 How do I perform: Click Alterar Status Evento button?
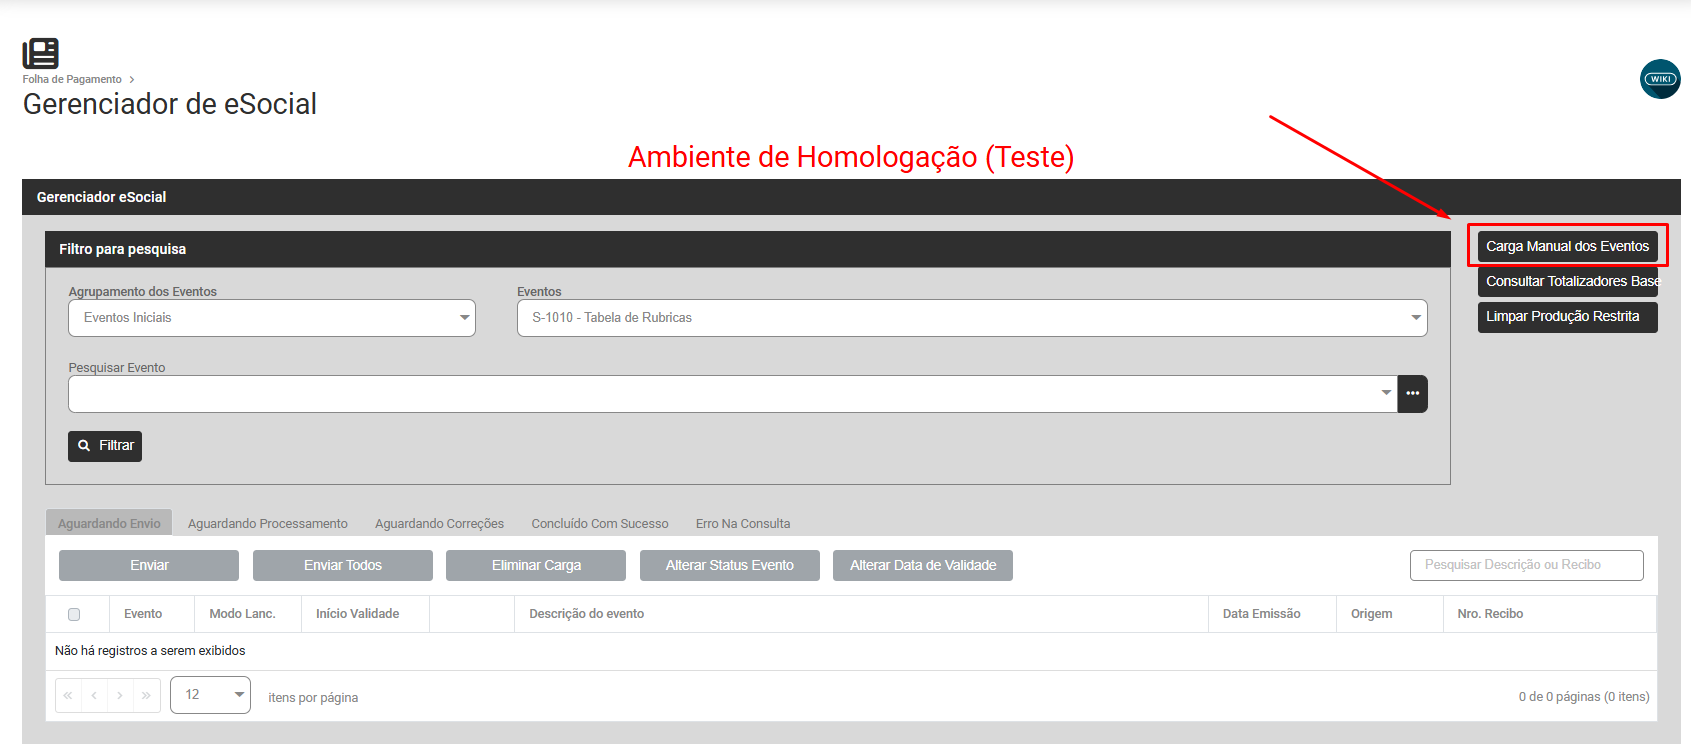point(730,565)
